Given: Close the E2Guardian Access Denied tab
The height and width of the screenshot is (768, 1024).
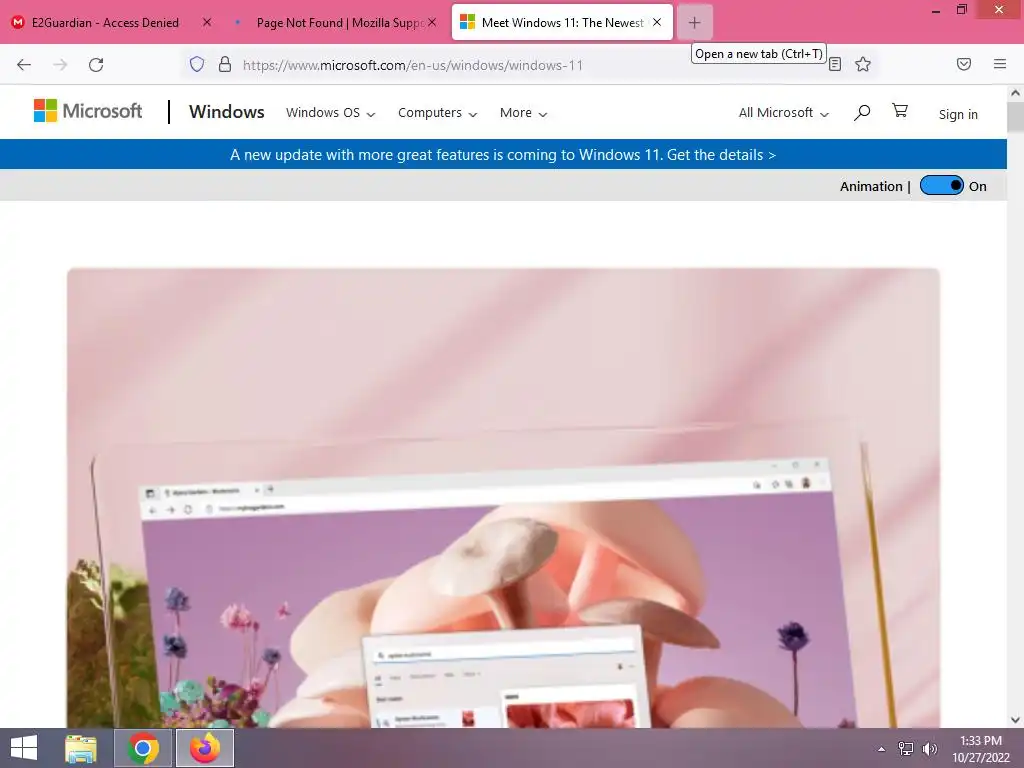Looking at the screenshot, I should click(207, 22).
